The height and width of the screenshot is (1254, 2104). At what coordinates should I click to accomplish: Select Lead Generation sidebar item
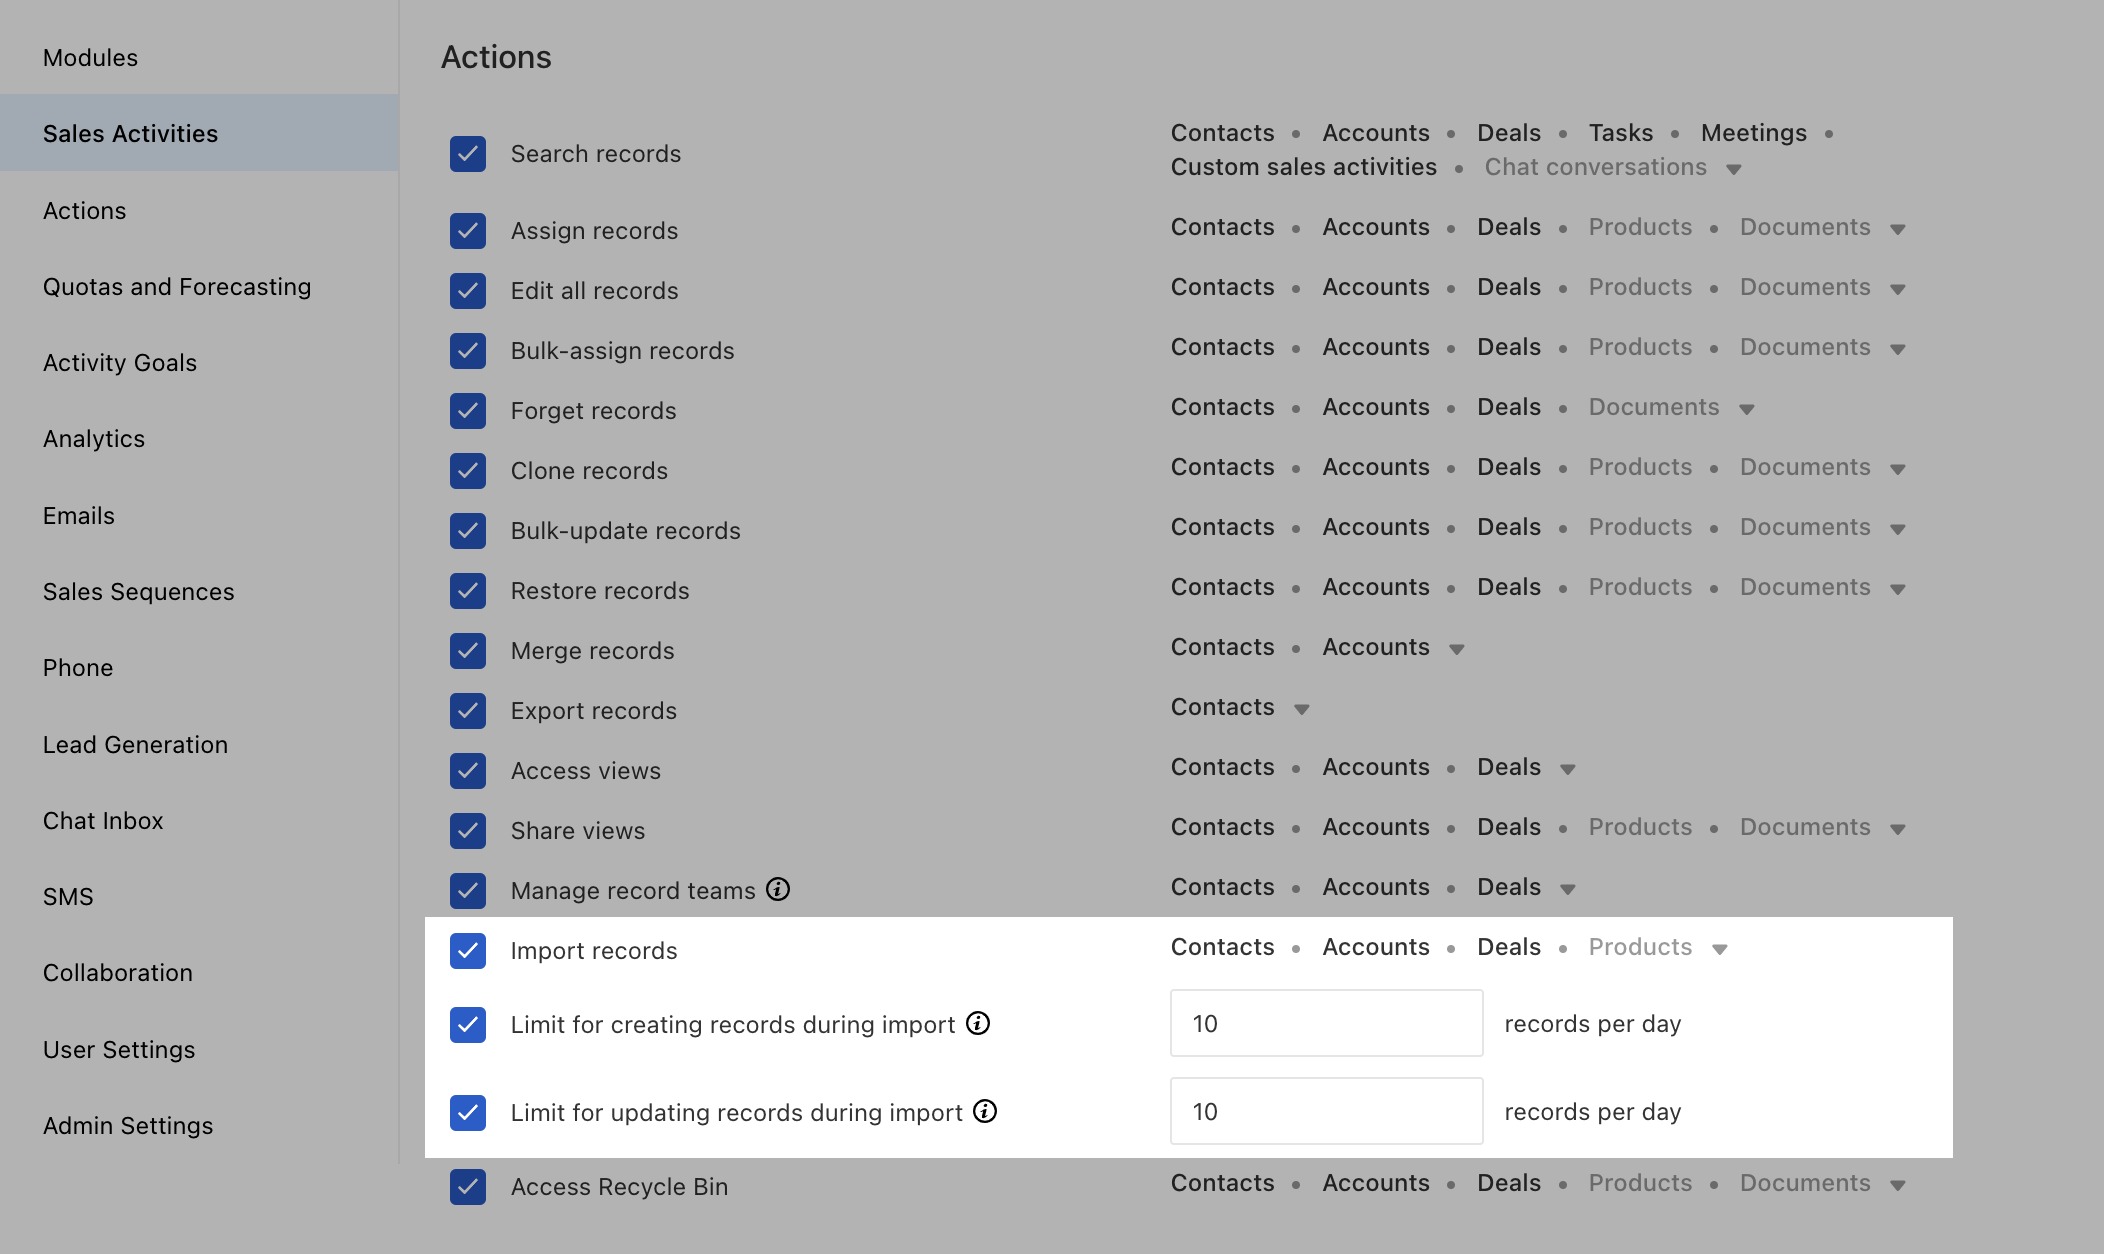(x=135, y=745)
